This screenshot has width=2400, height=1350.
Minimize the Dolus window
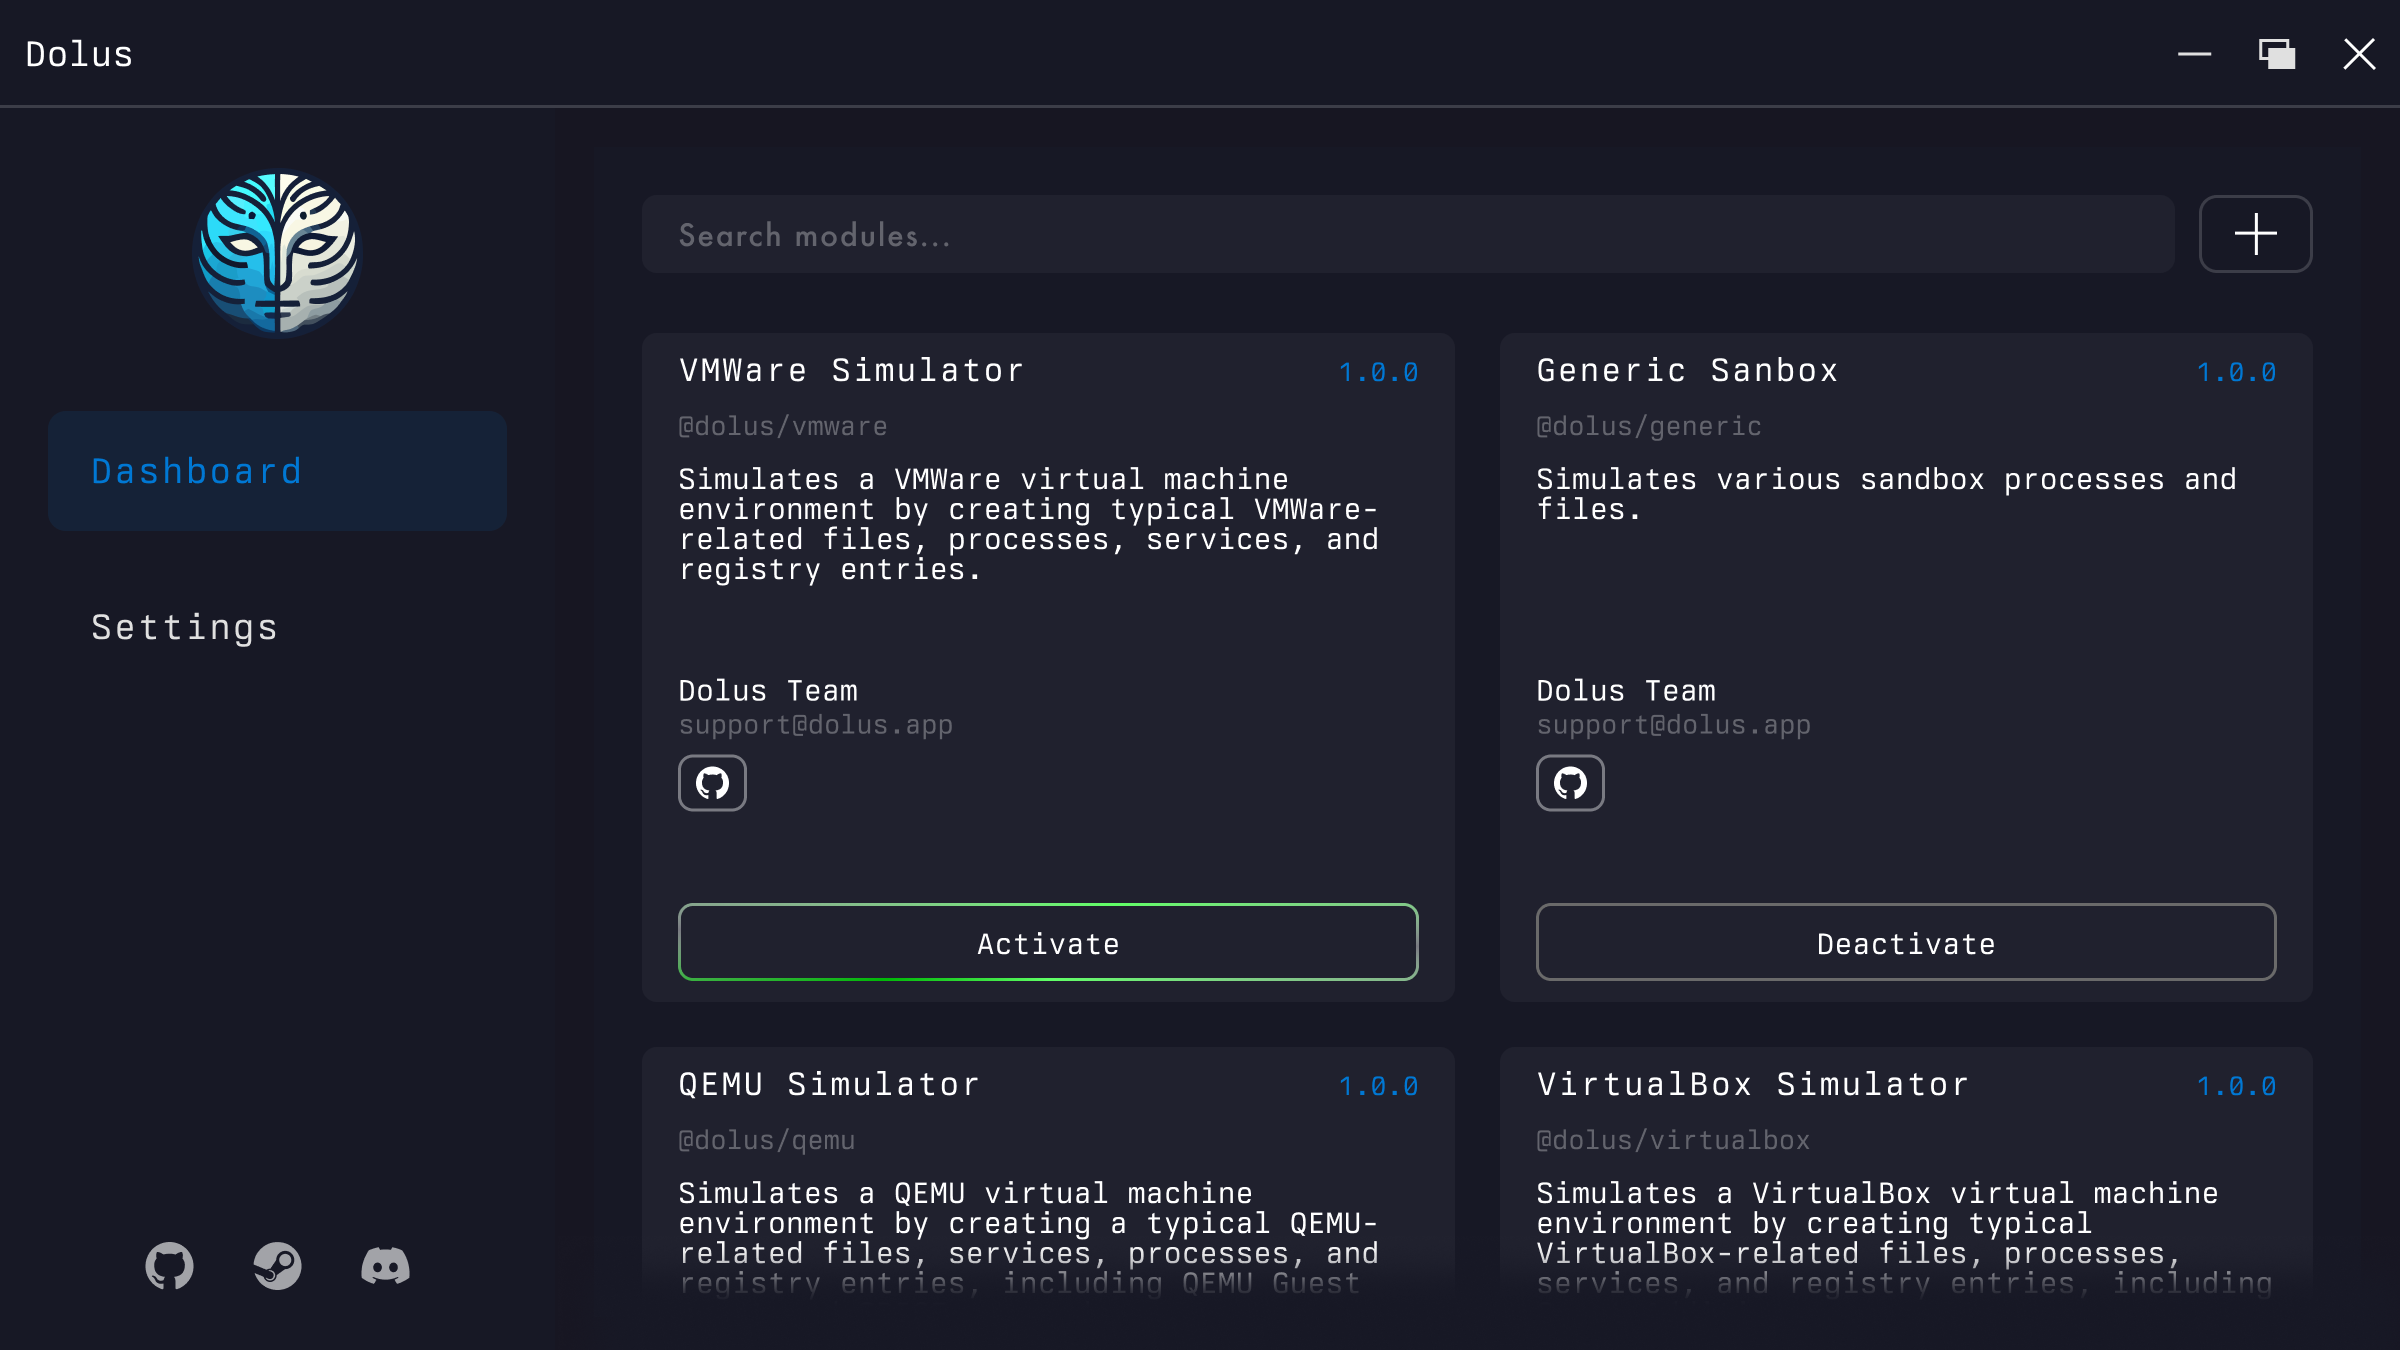(2194, 54)
